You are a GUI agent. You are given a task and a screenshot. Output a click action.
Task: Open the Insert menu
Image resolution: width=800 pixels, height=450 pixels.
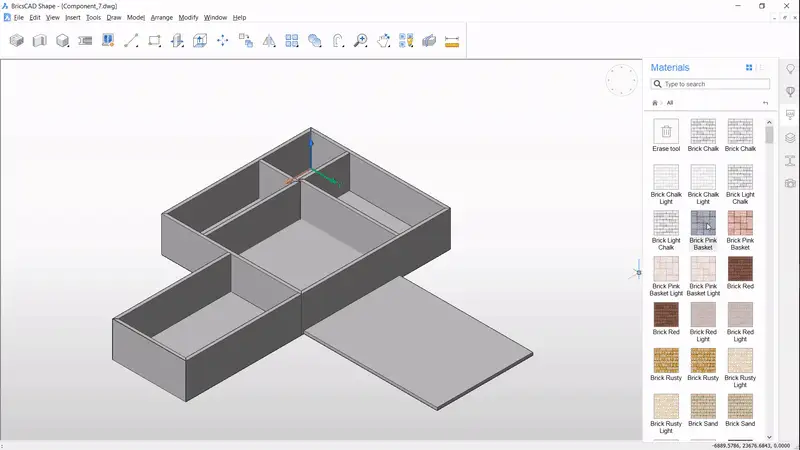[72, 17]
